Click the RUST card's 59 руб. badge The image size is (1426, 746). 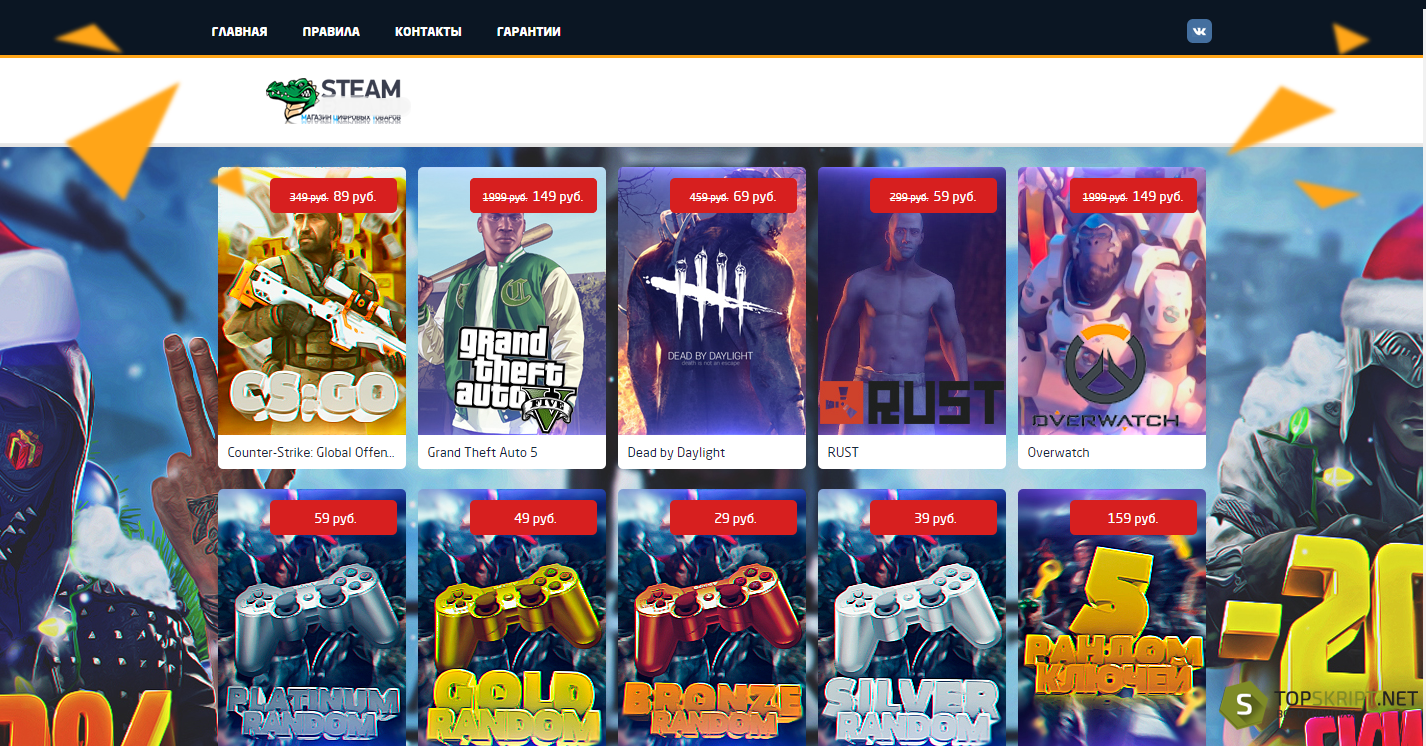933,196
